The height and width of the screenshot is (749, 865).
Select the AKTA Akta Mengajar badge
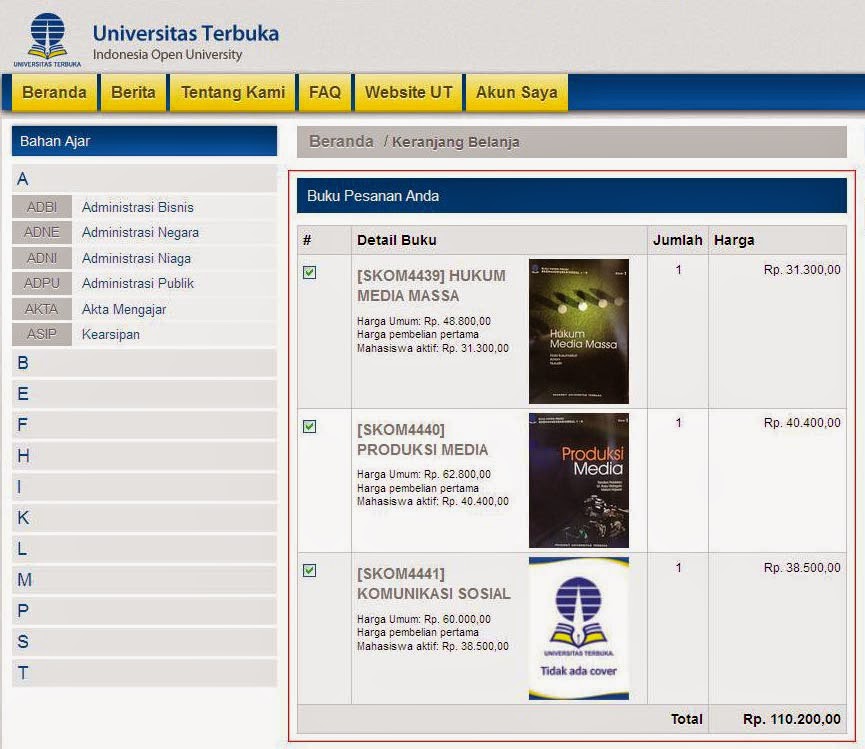click(x=41, y=308)
